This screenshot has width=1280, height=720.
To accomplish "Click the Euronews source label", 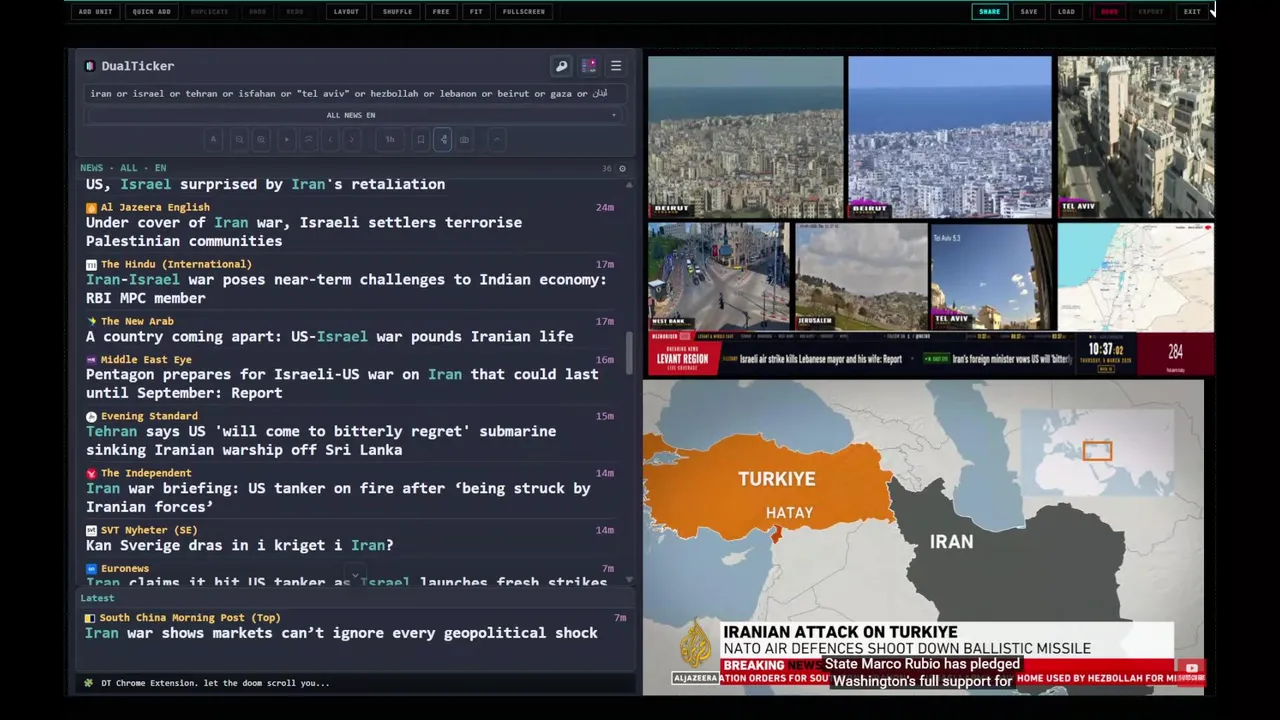I will (x=125, y=569).
